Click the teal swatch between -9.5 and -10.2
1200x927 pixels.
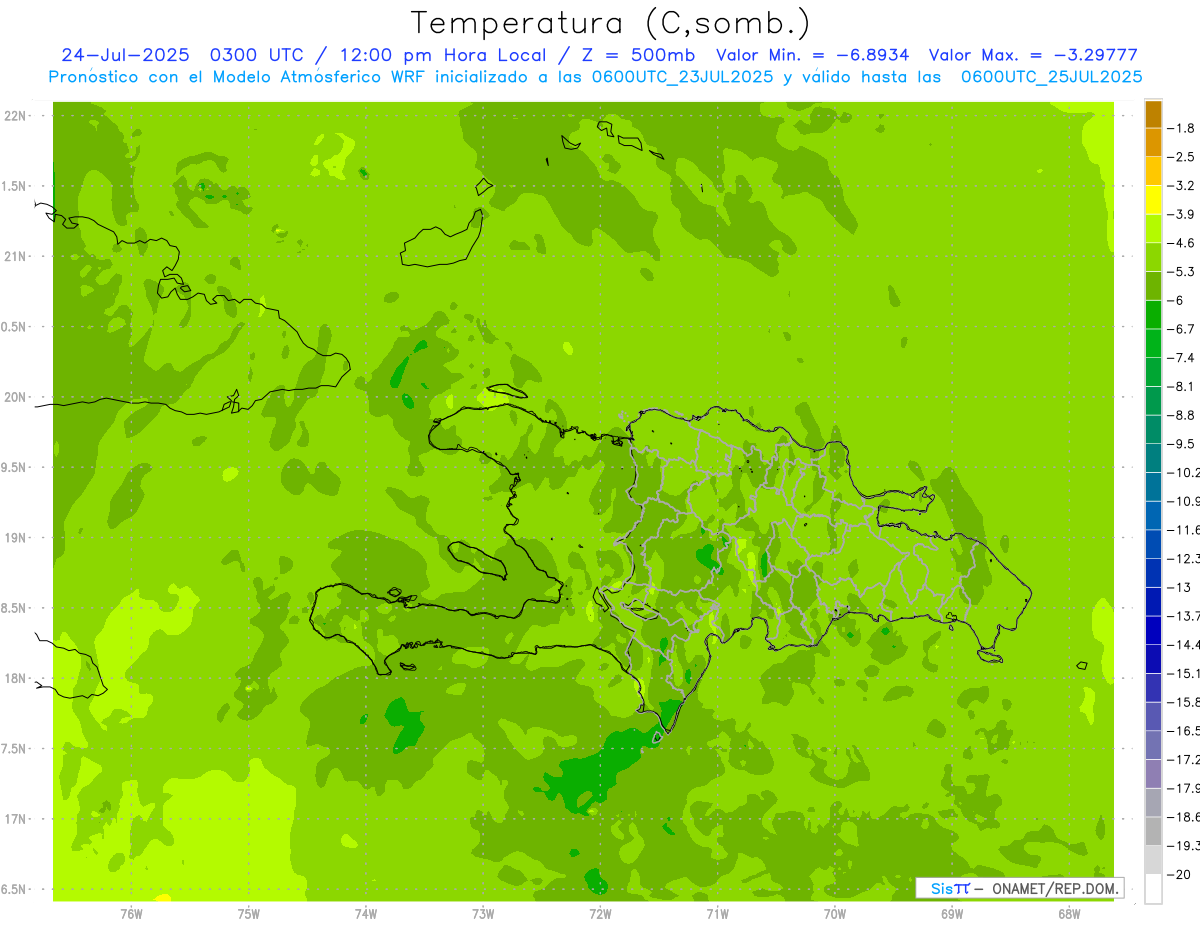1153,458
